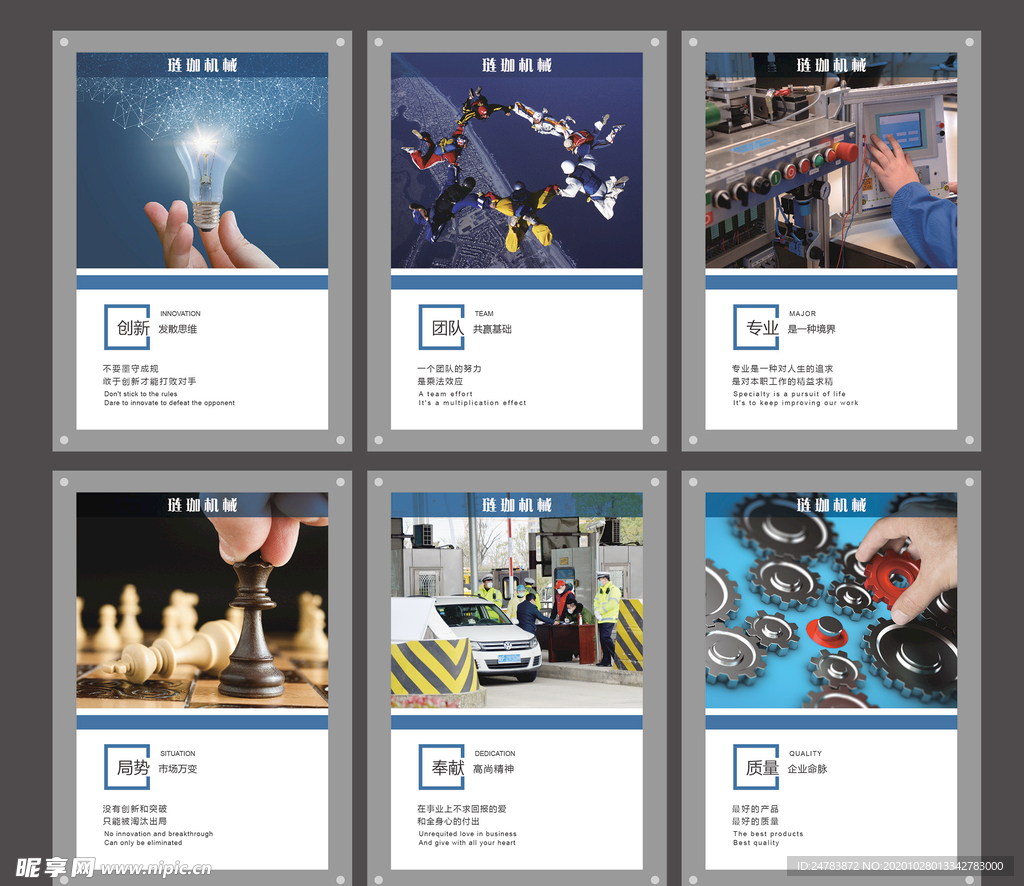The image size is (1024, 886).
Task: Click the 共赢基础 subtitle
Action: coord(492,329)
